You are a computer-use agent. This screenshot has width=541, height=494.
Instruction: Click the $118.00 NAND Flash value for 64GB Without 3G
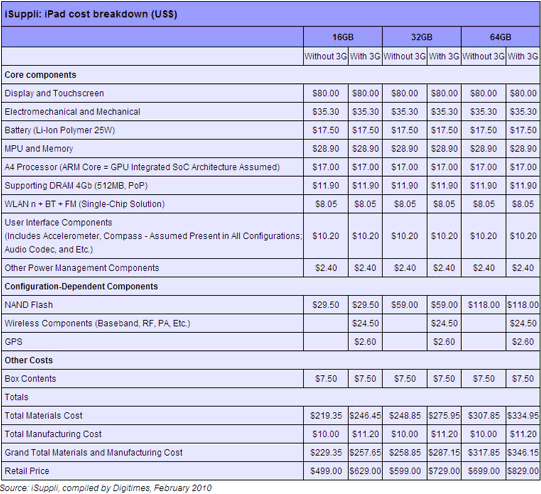(x=483, y=305)
